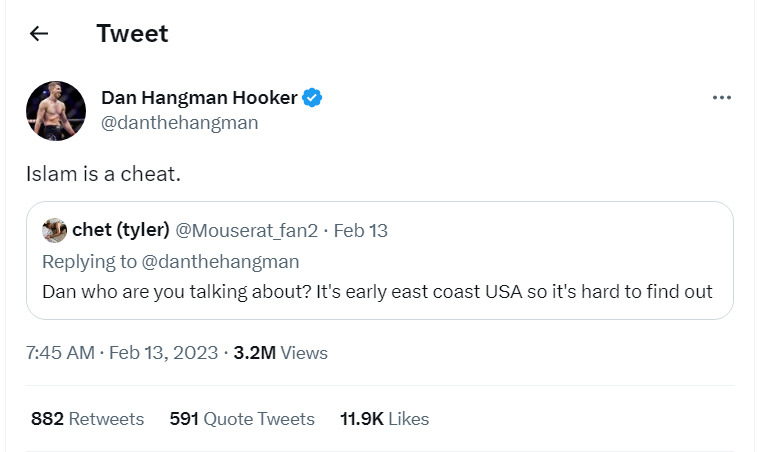Show the 11.9K Likes list
Image resolution: width=762 pixels, height=452 pixels.
tap(384, 418)
